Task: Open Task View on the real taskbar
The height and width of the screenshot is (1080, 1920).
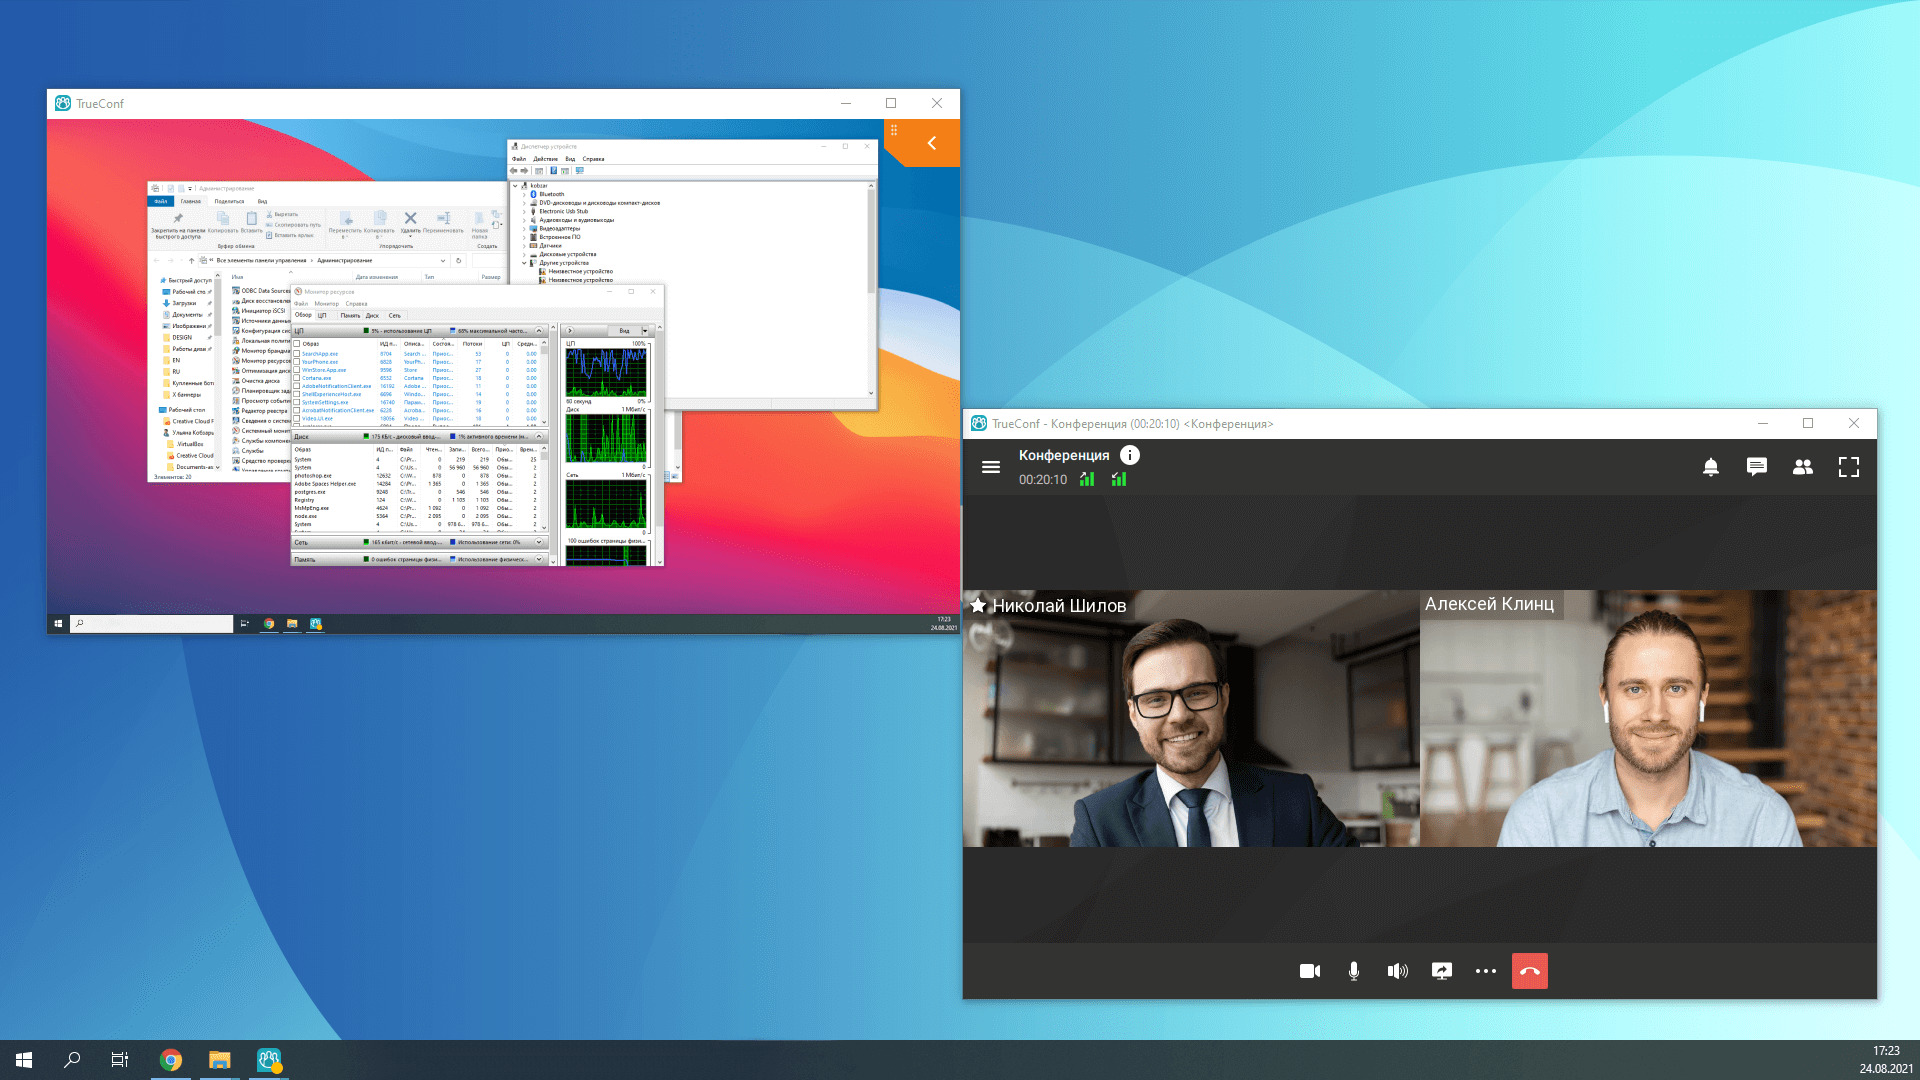Action: (x=120, y=1060)
